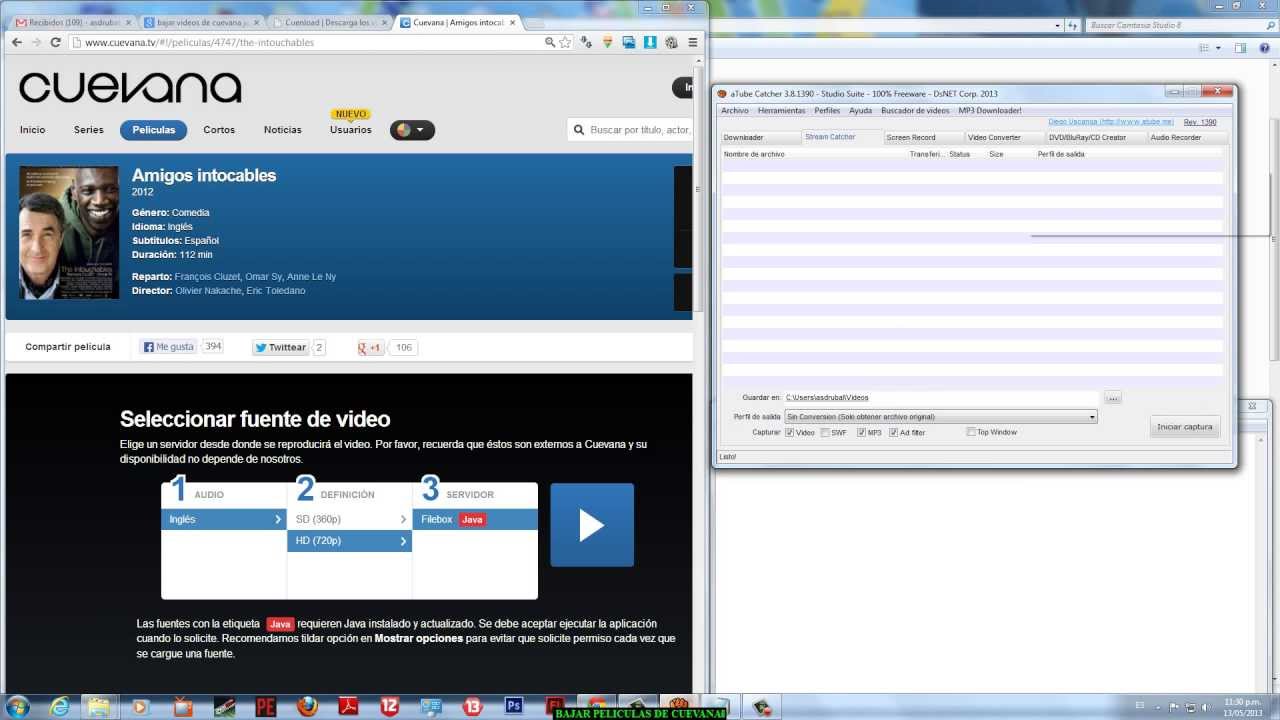Open Usuarios section

pos(351,130)
